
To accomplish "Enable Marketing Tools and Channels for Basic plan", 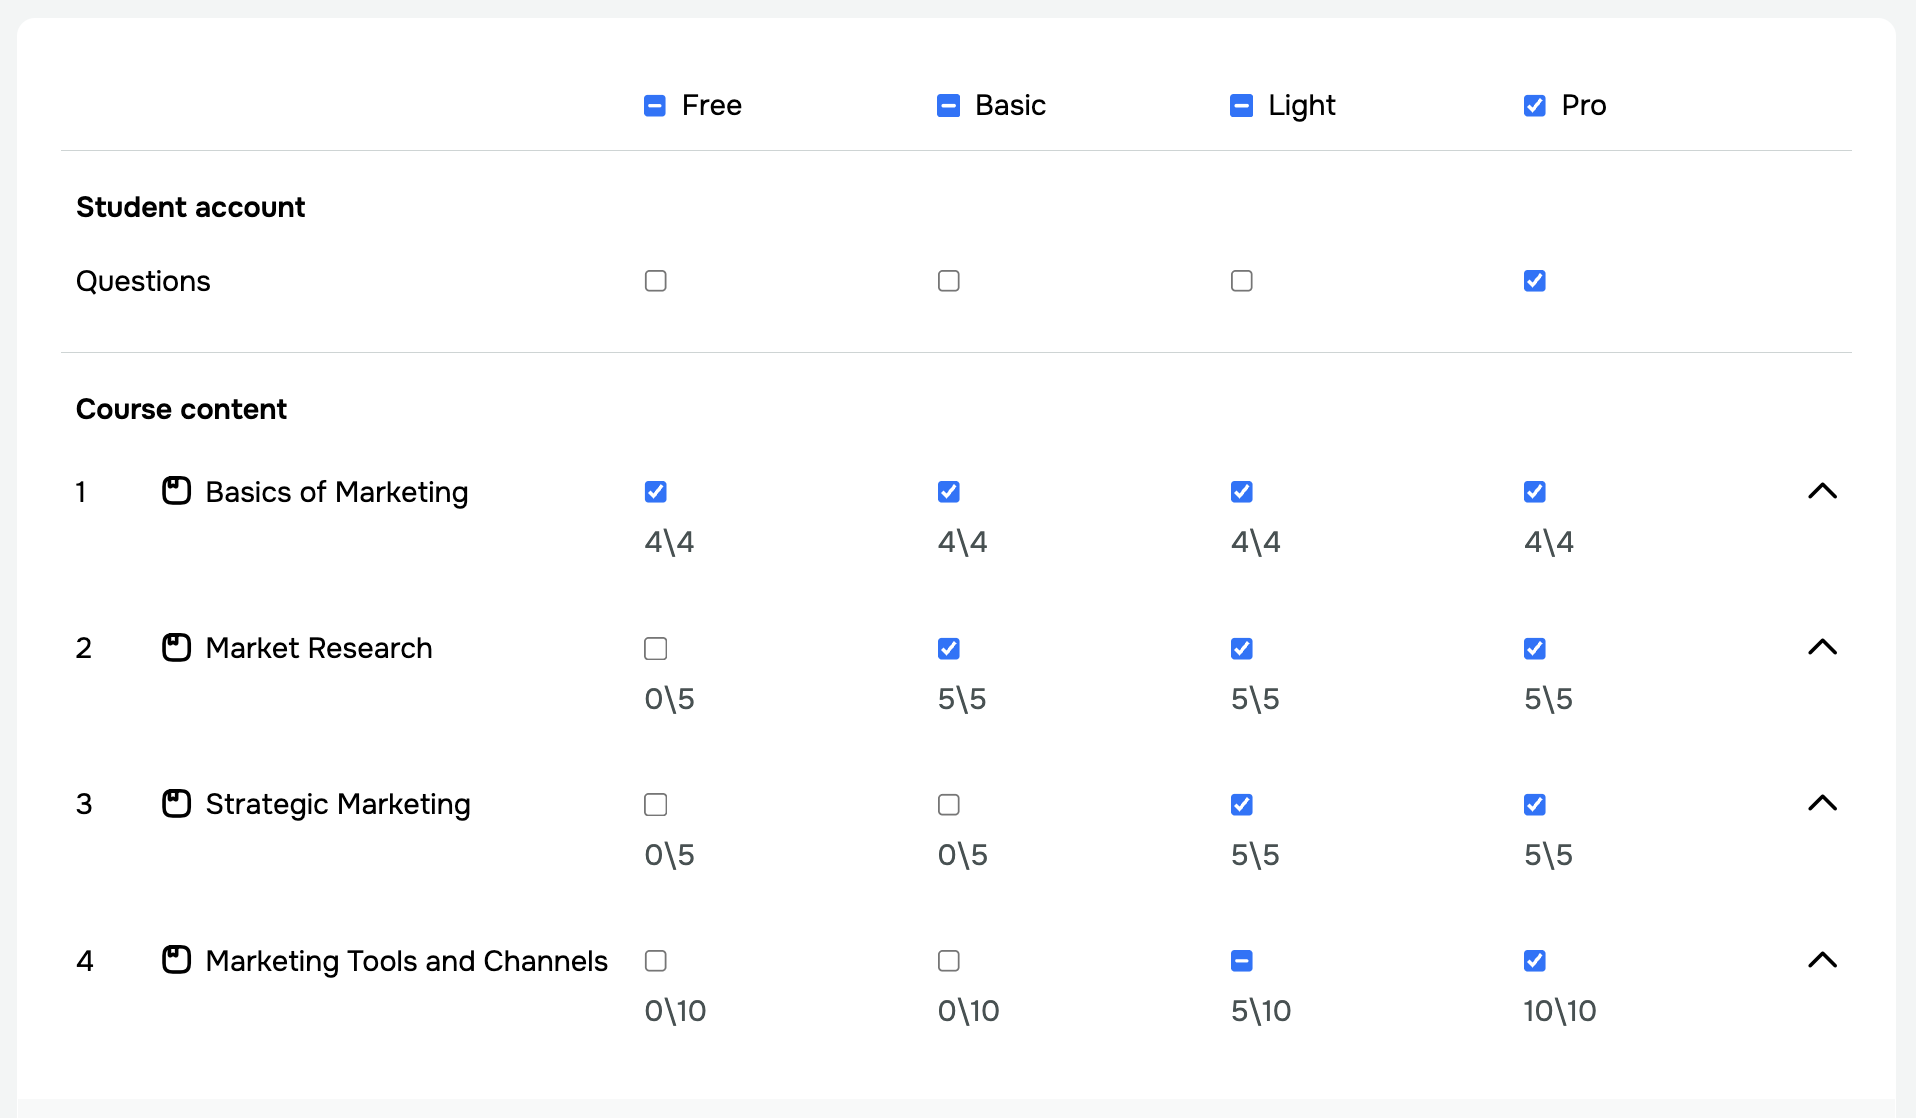I will point(948,960).
